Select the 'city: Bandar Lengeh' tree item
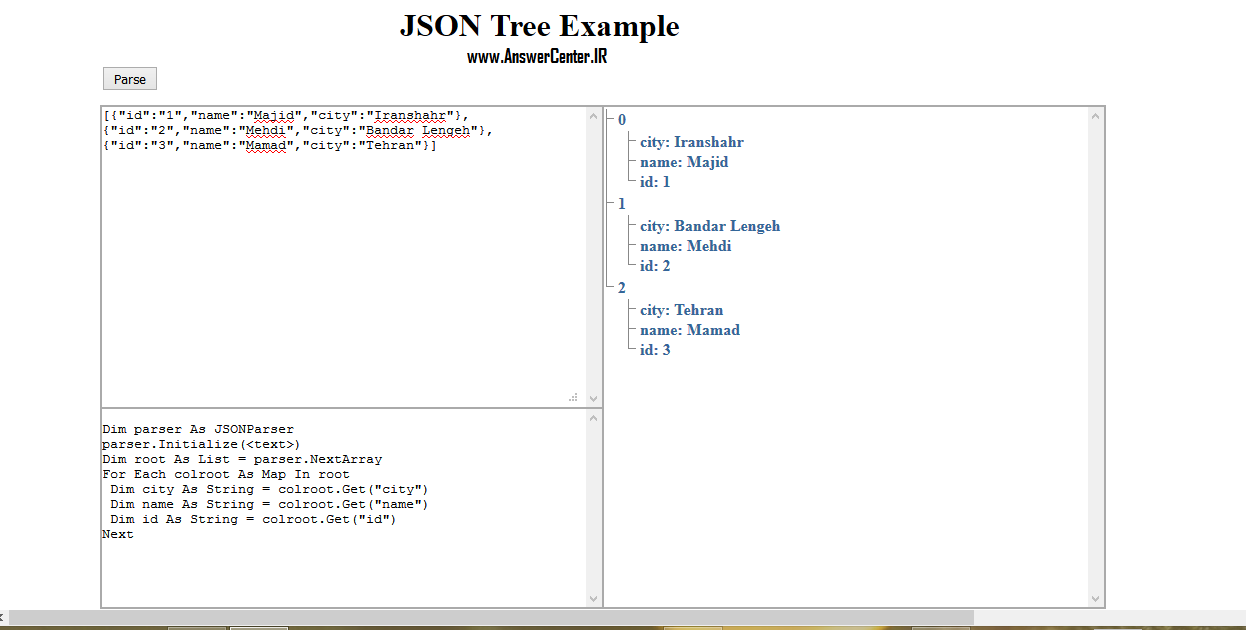Image resolution: width=1246 pixels, height=630 pixels. (710, 226)
